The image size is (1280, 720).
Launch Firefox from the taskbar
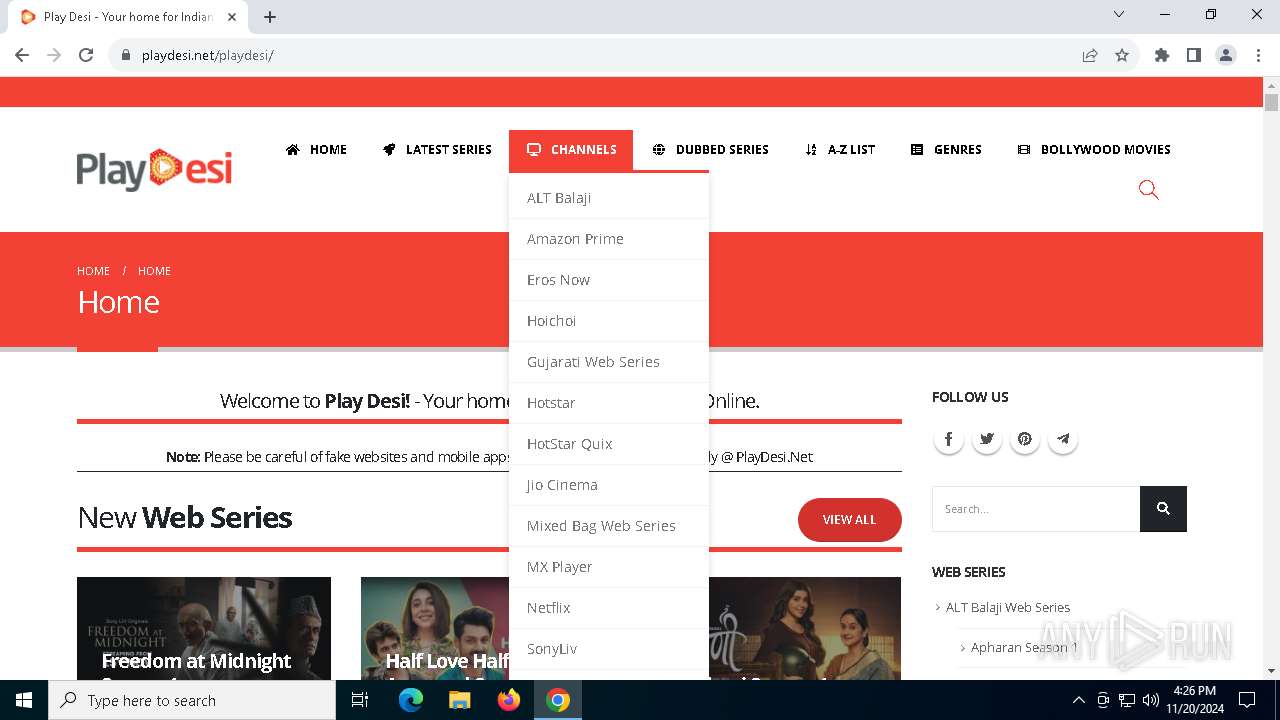coord(508,700)
